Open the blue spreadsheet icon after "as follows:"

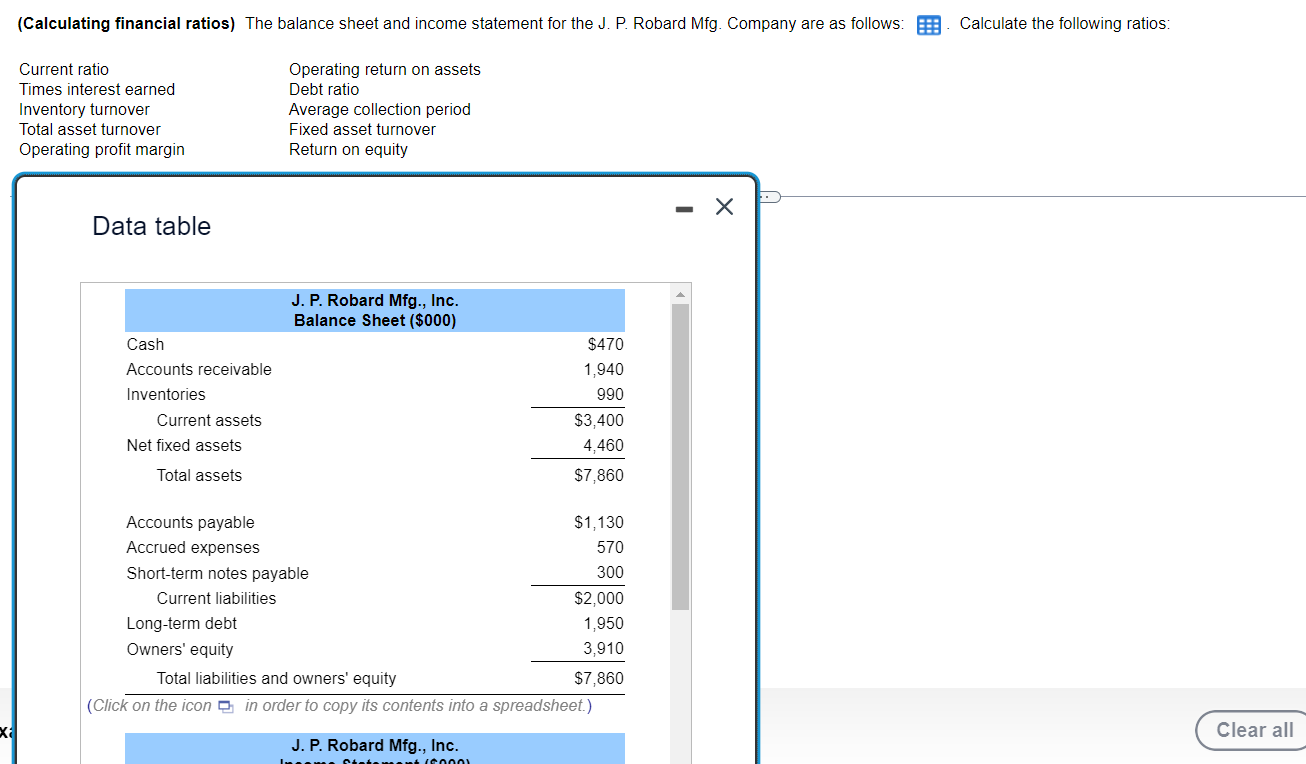[928, 23]
